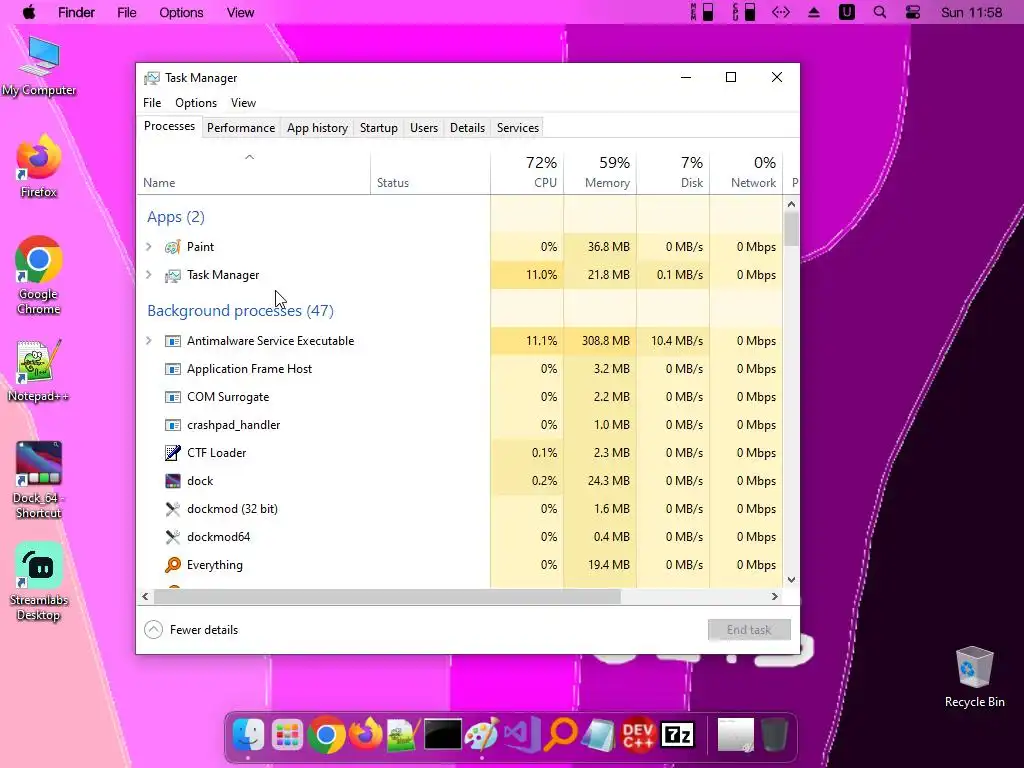
Task: Open Paint palette icon in the dock
Action: 482,734
